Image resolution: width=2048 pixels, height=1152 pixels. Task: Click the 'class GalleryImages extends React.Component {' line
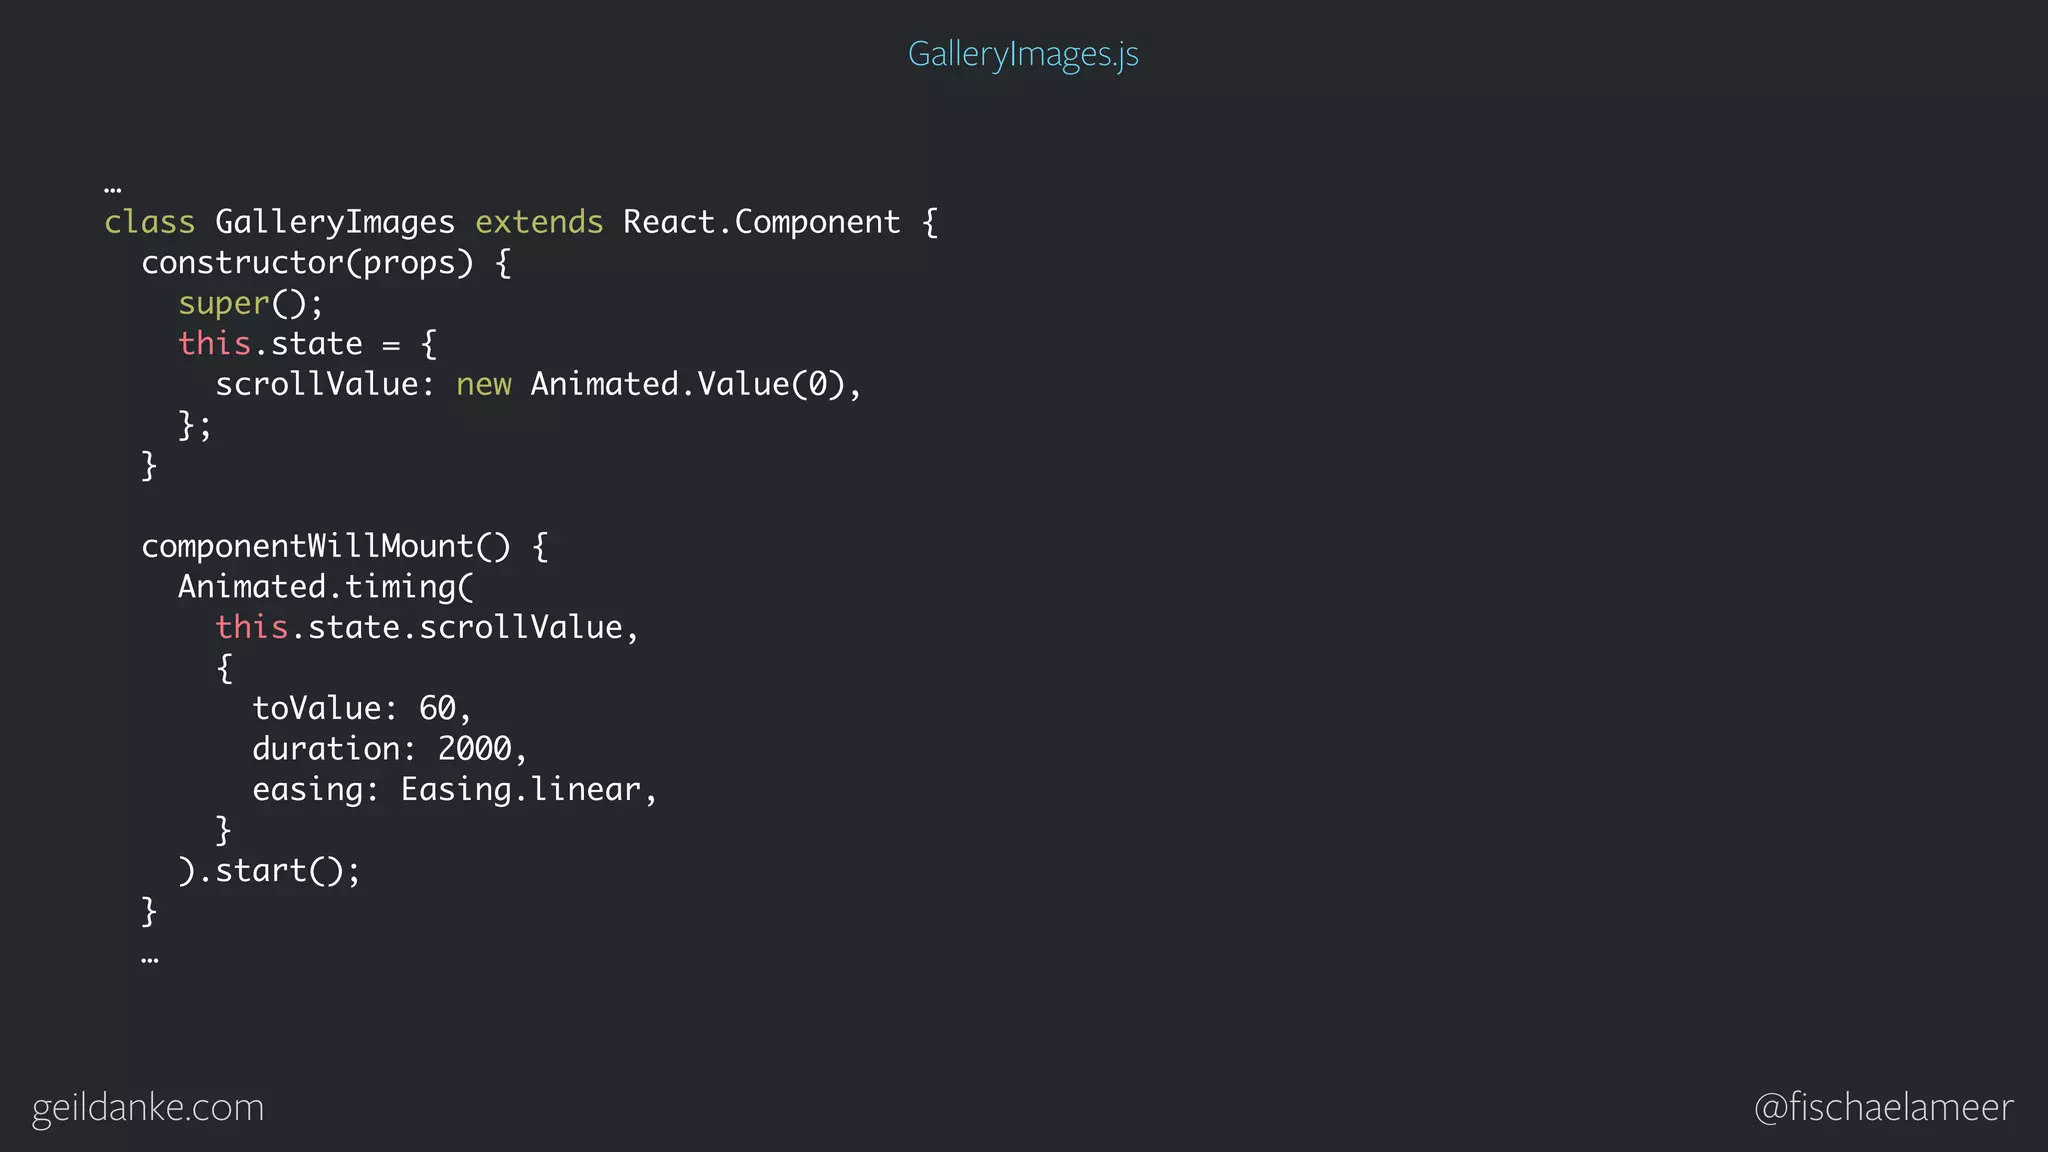[521, 222]
